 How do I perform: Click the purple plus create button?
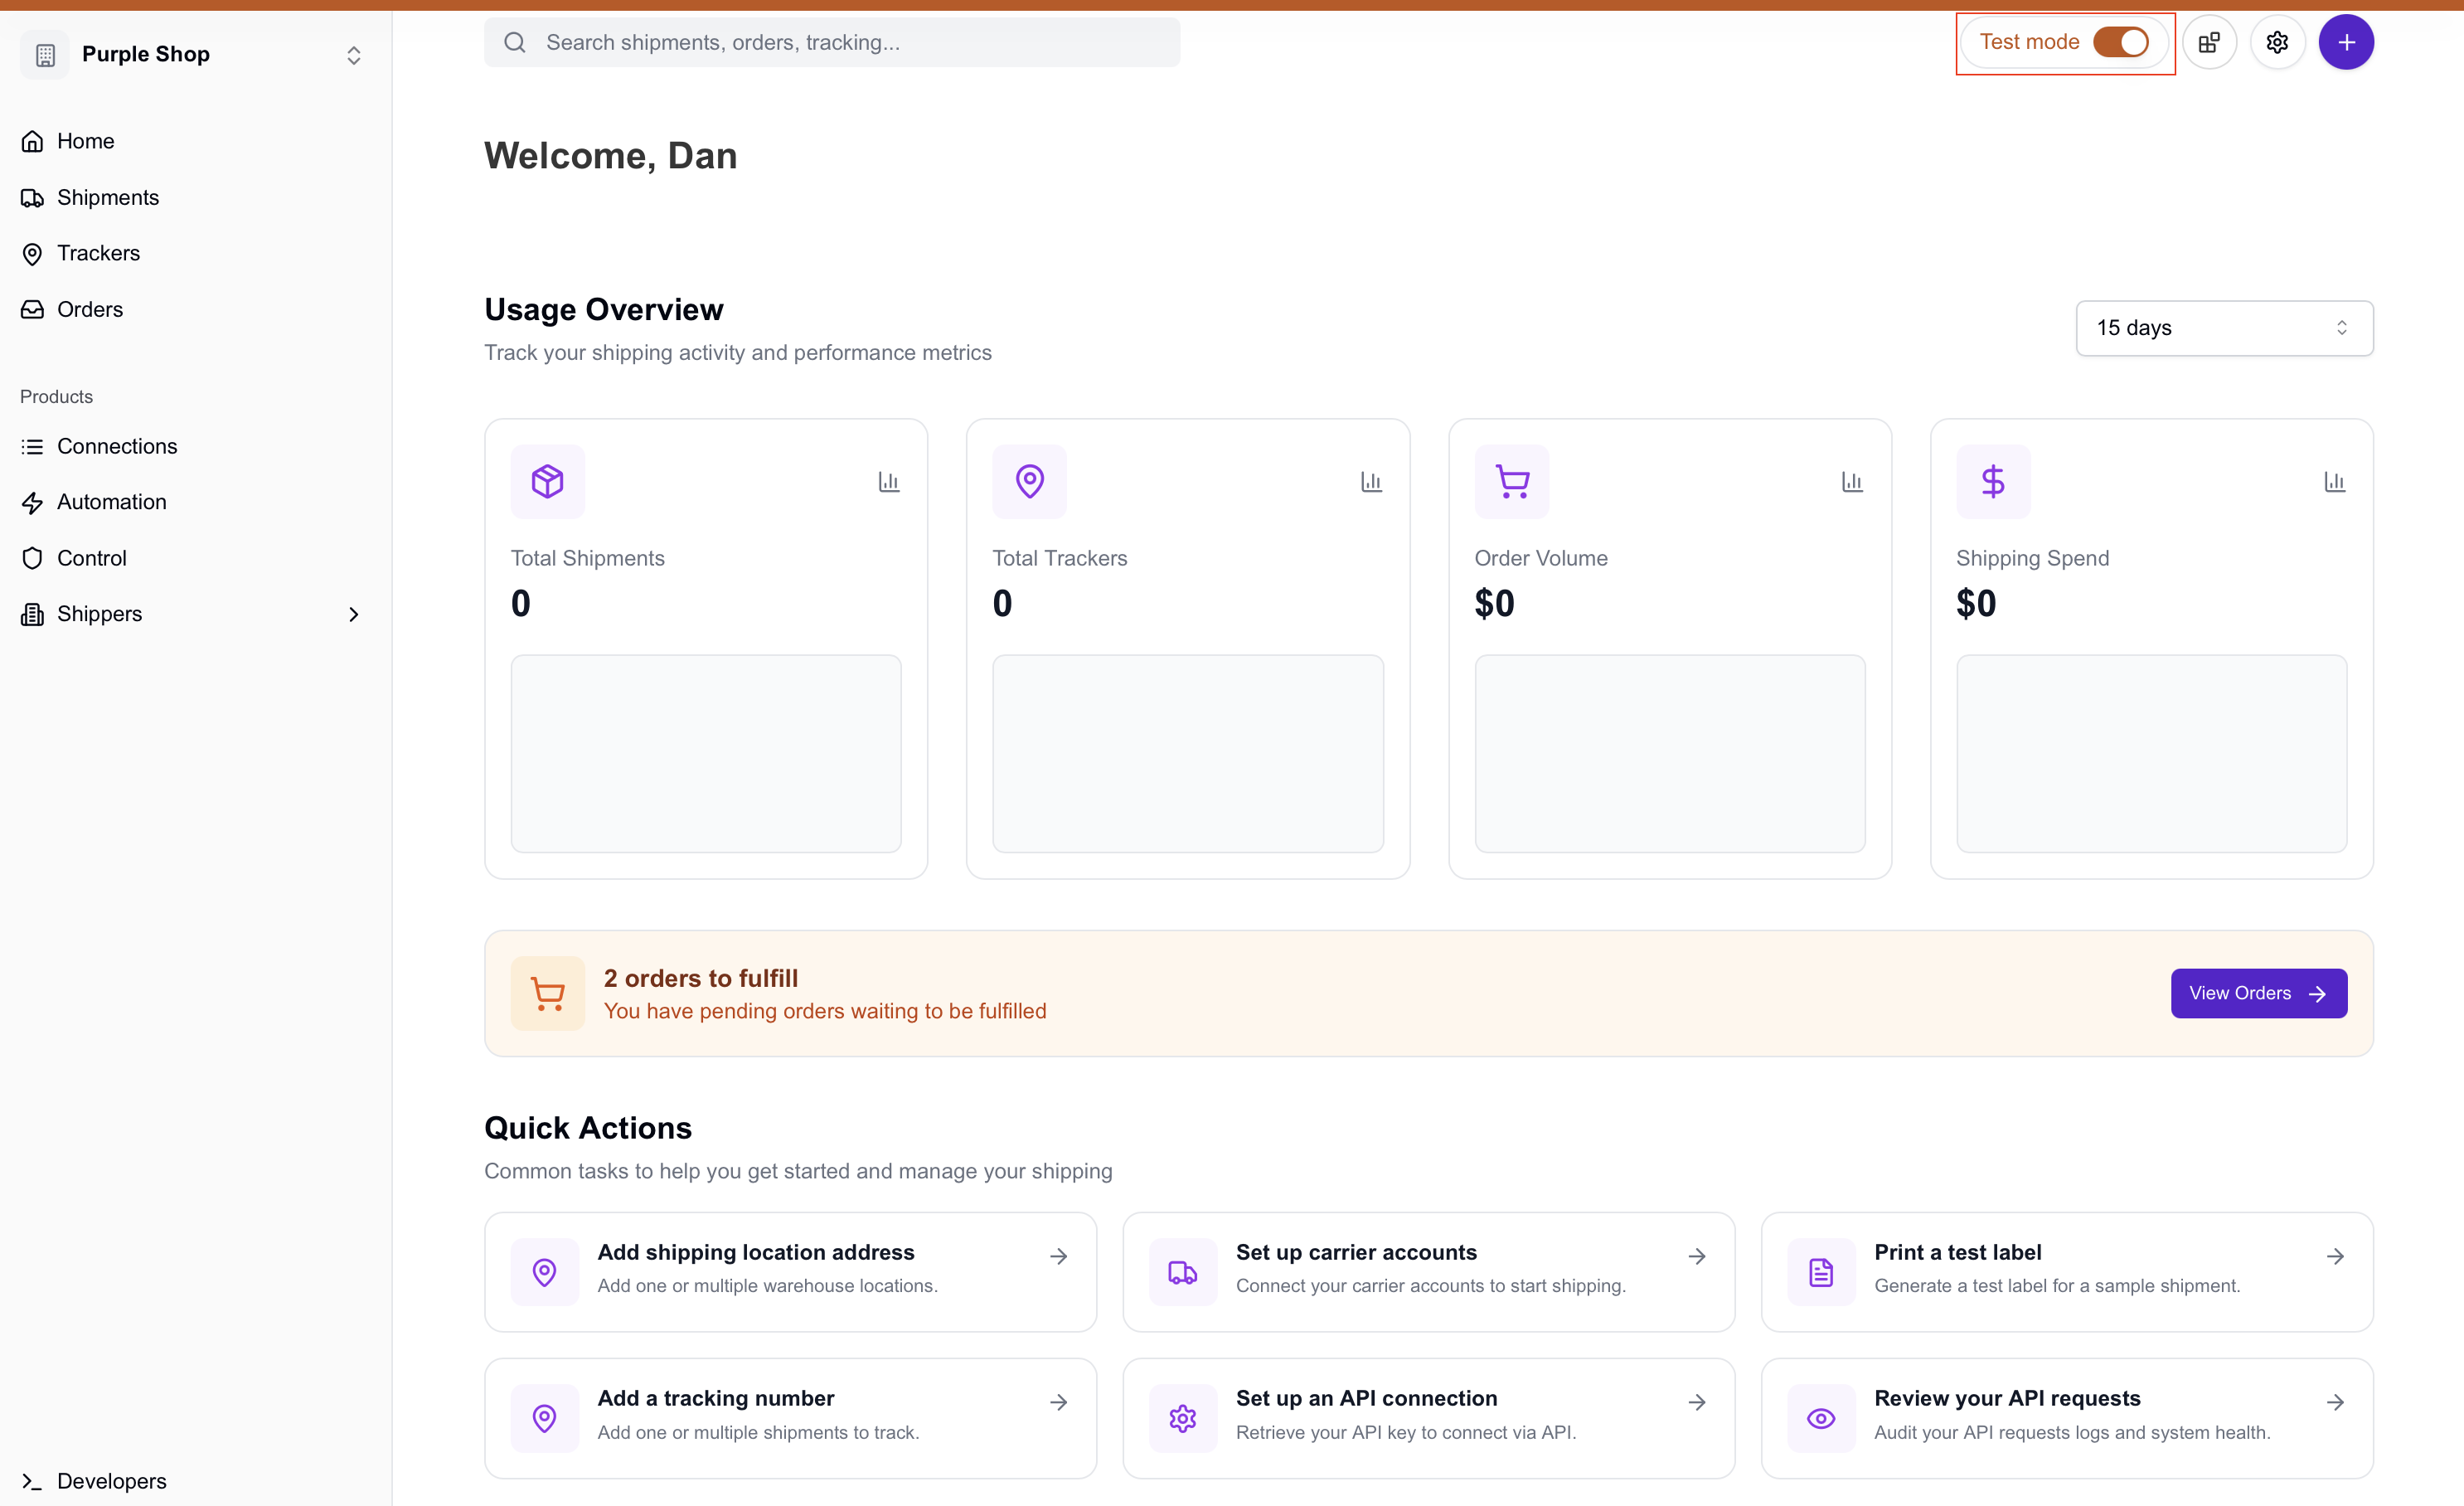(2346, 42)
